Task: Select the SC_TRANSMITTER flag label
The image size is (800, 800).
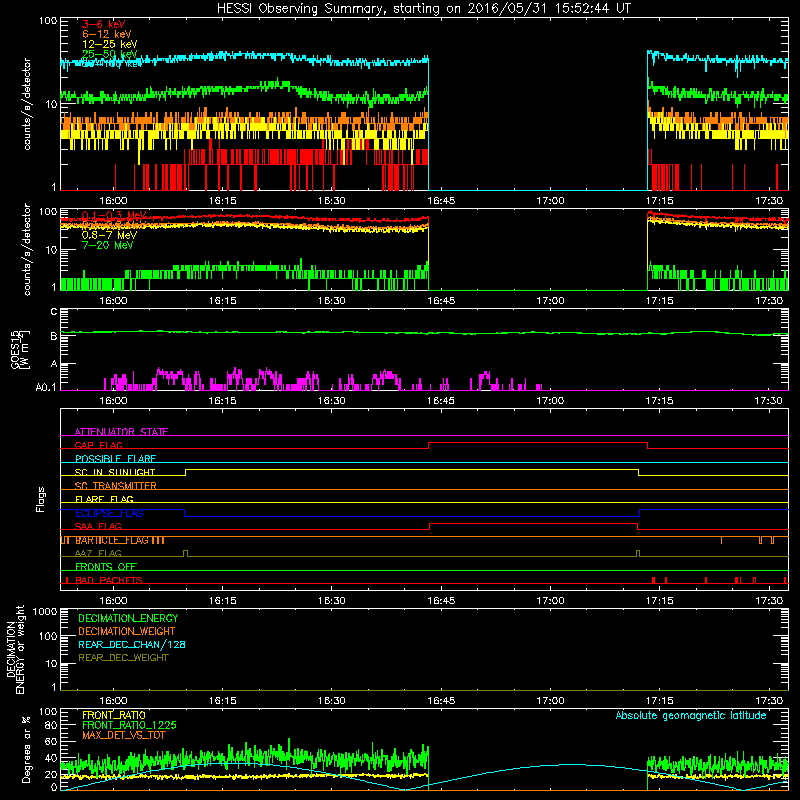Action: click(116, 486)
